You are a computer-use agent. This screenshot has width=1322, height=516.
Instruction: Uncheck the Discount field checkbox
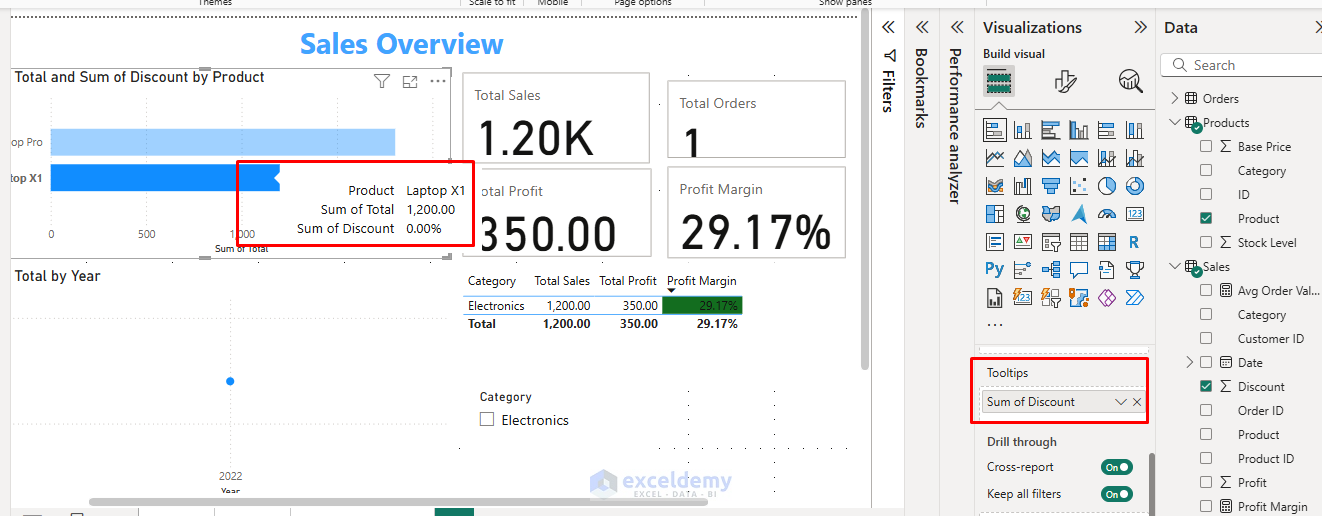tap(1206, 387)
